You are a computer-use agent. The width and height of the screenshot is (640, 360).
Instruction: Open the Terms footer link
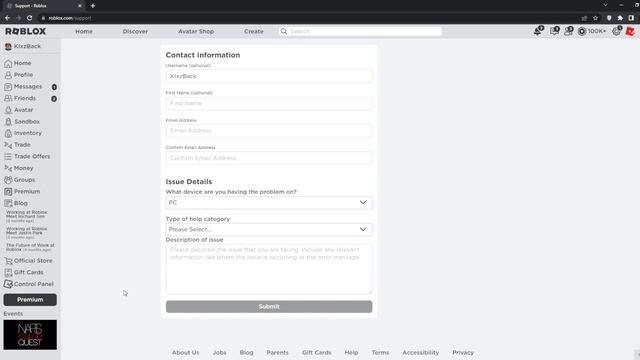pyautogui.click(x=380, y=352)
